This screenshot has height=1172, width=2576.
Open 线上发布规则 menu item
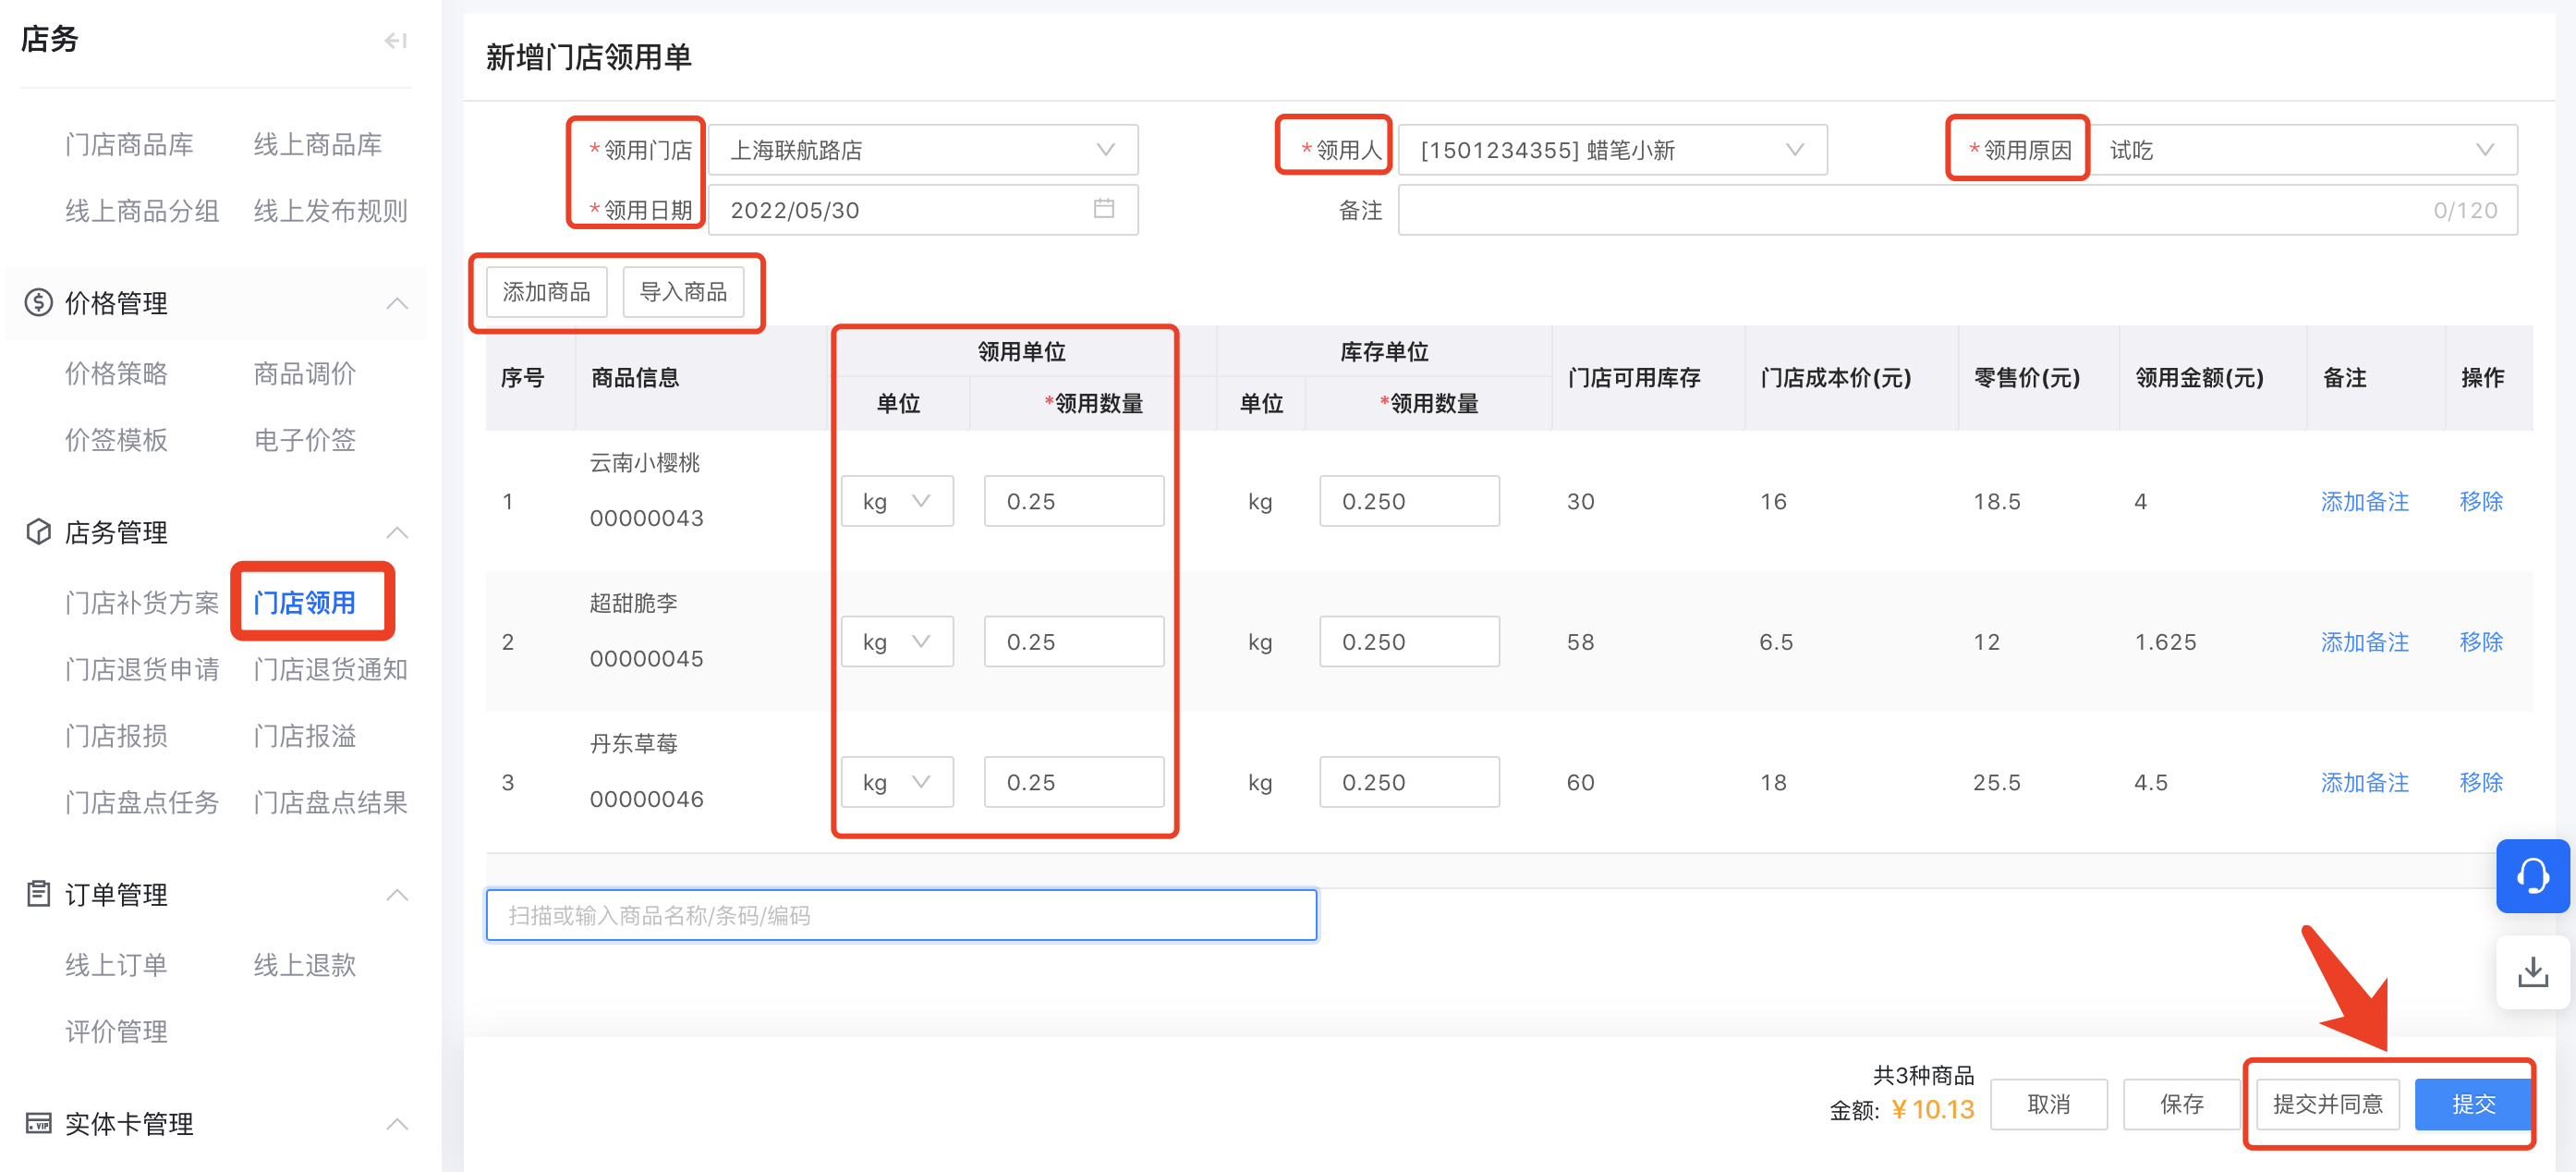[x=331, y=211]
